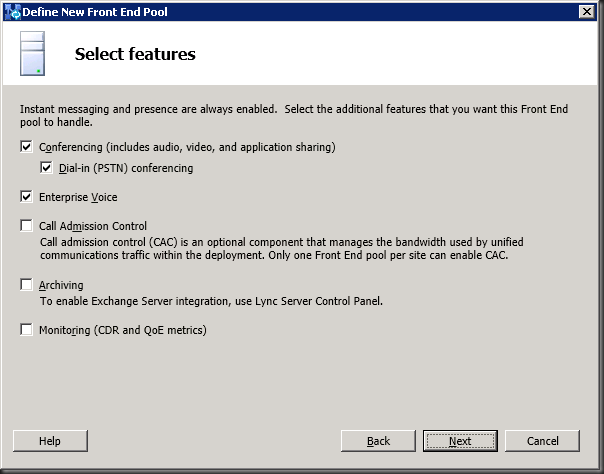The height and width of the screenshot is (474, 604).
Task: Disable the Enterprise Voice checkbox
Action: pos(26,197)
